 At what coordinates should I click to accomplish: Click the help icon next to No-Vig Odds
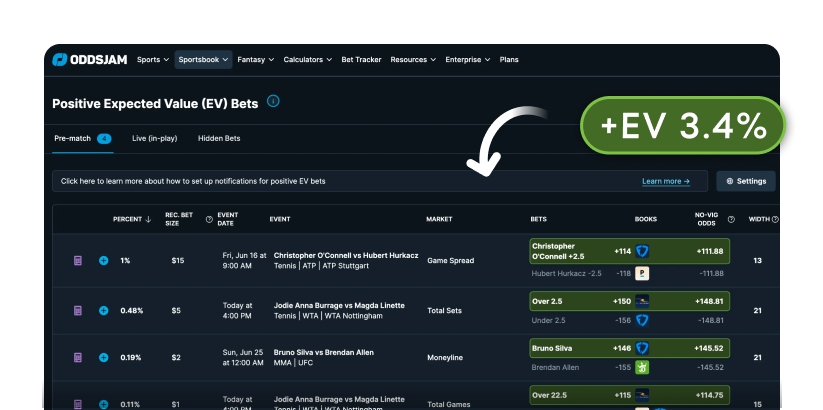click(x=731, y=219)
